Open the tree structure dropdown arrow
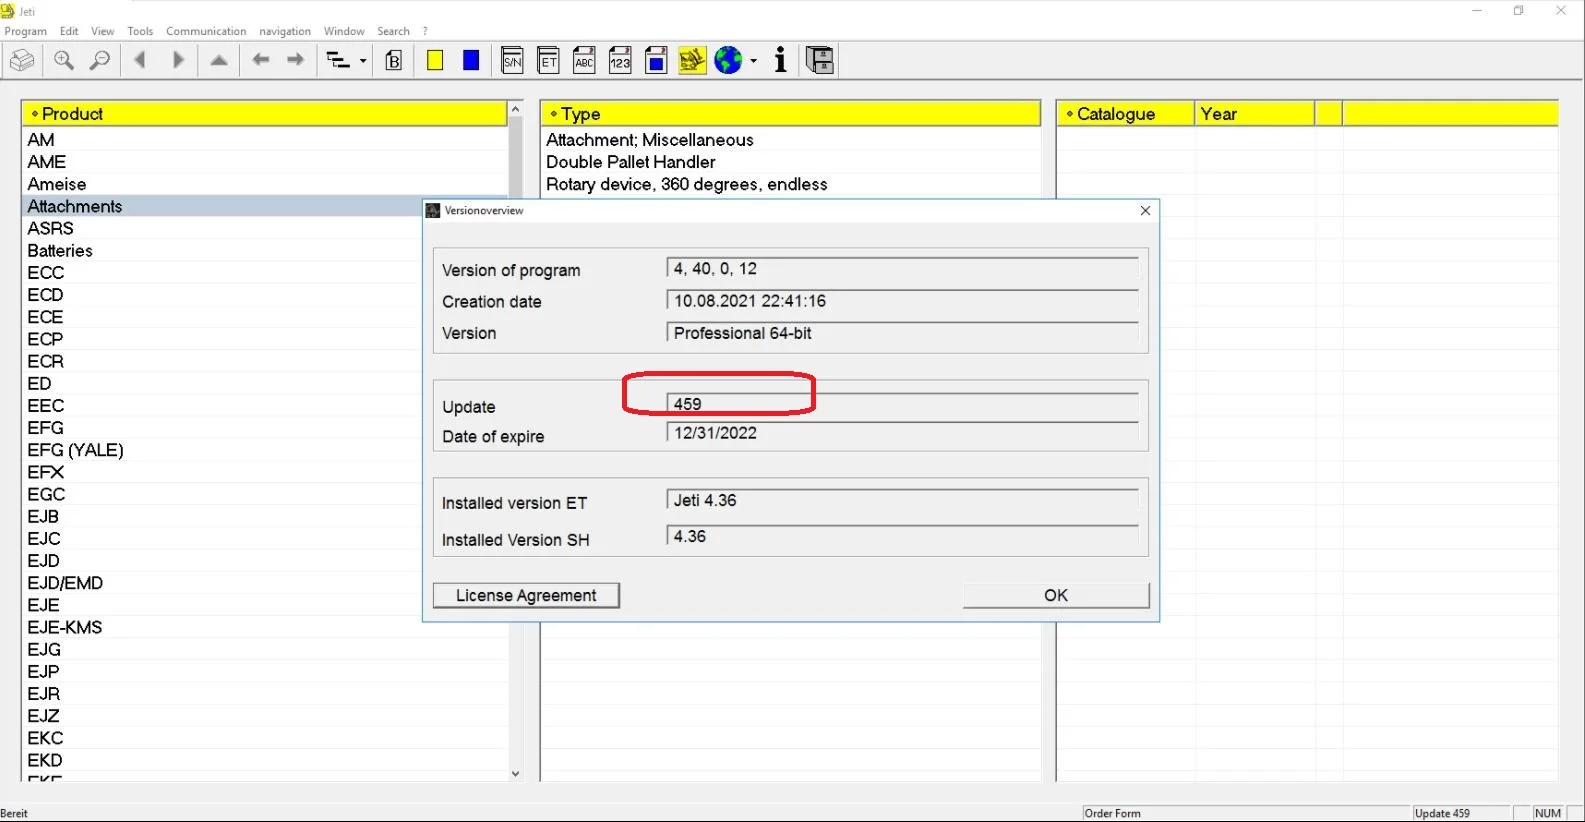 pyautogui.click(x=363, y=61)
